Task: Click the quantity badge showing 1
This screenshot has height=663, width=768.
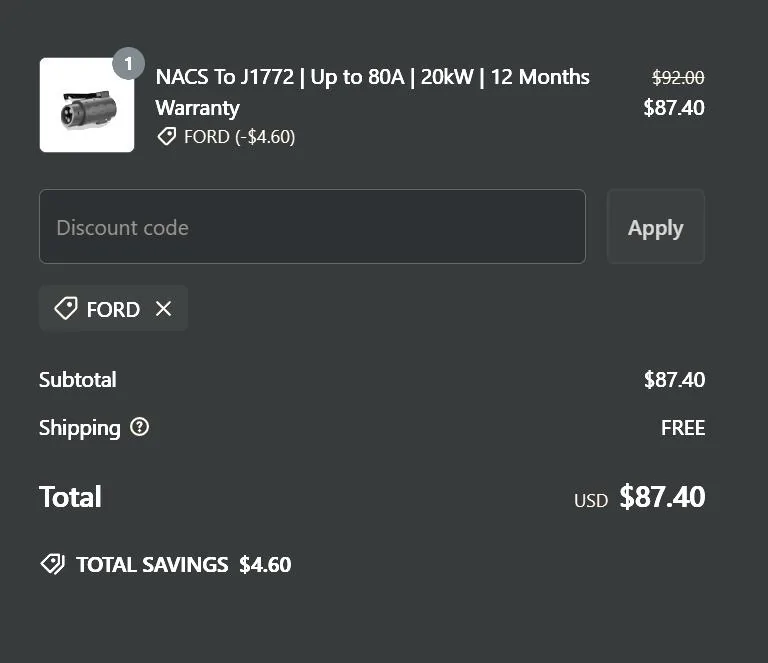Action: tap(128, 63)
